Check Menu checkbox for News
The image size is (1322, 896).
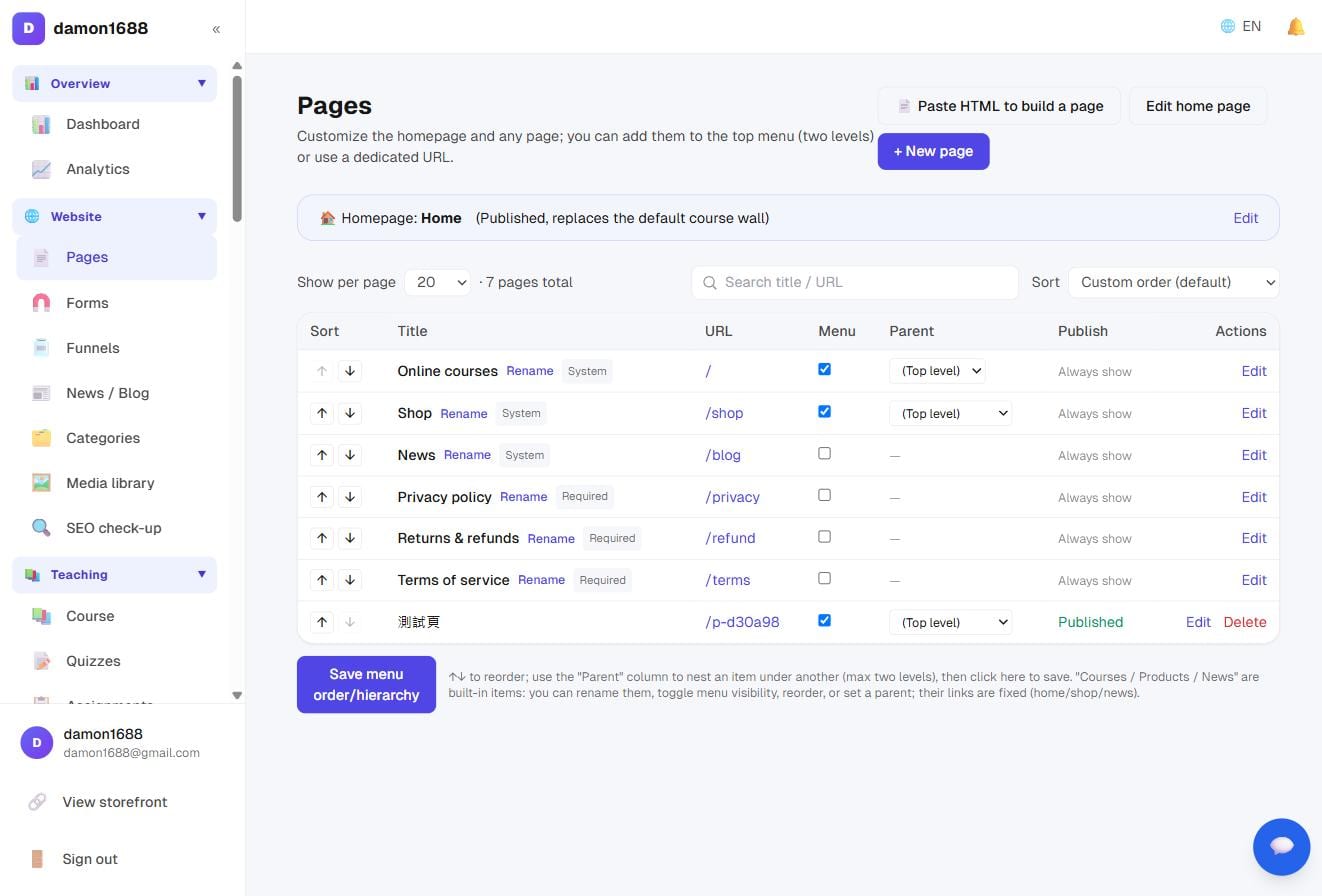824,453
